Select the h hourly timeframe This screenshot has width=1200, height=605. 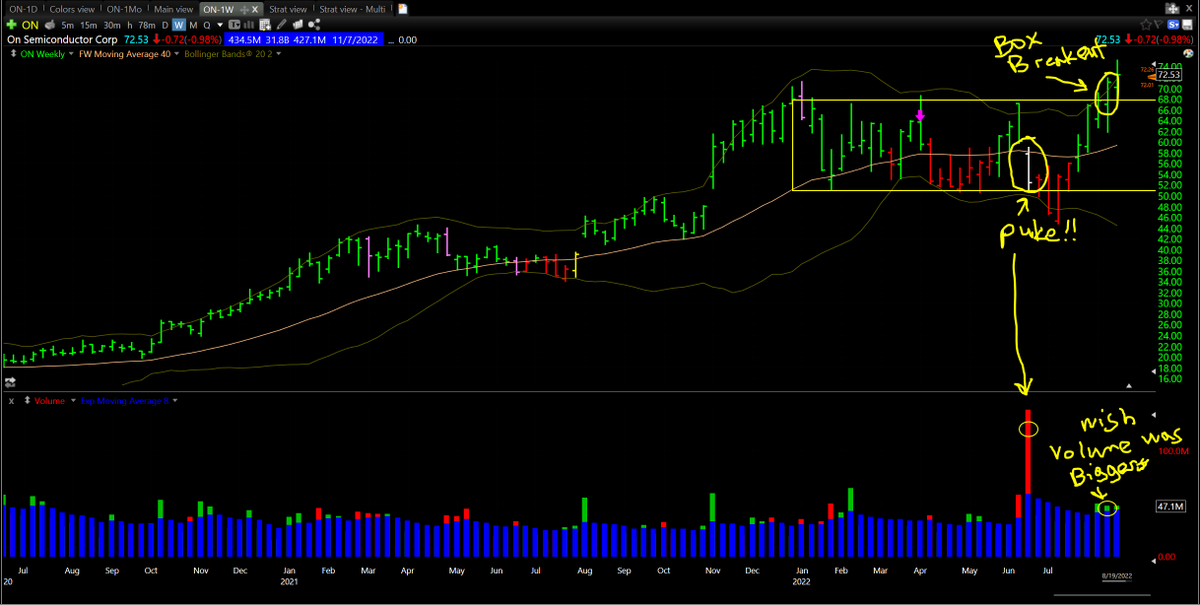click(x=130, y=25)
